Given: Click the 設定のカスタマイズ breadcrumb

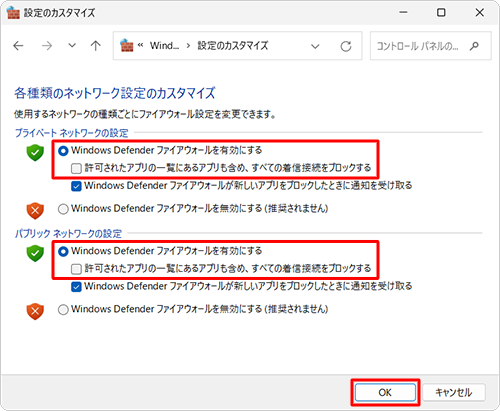Looking at the screenshot, I should (x=233, y=45).
